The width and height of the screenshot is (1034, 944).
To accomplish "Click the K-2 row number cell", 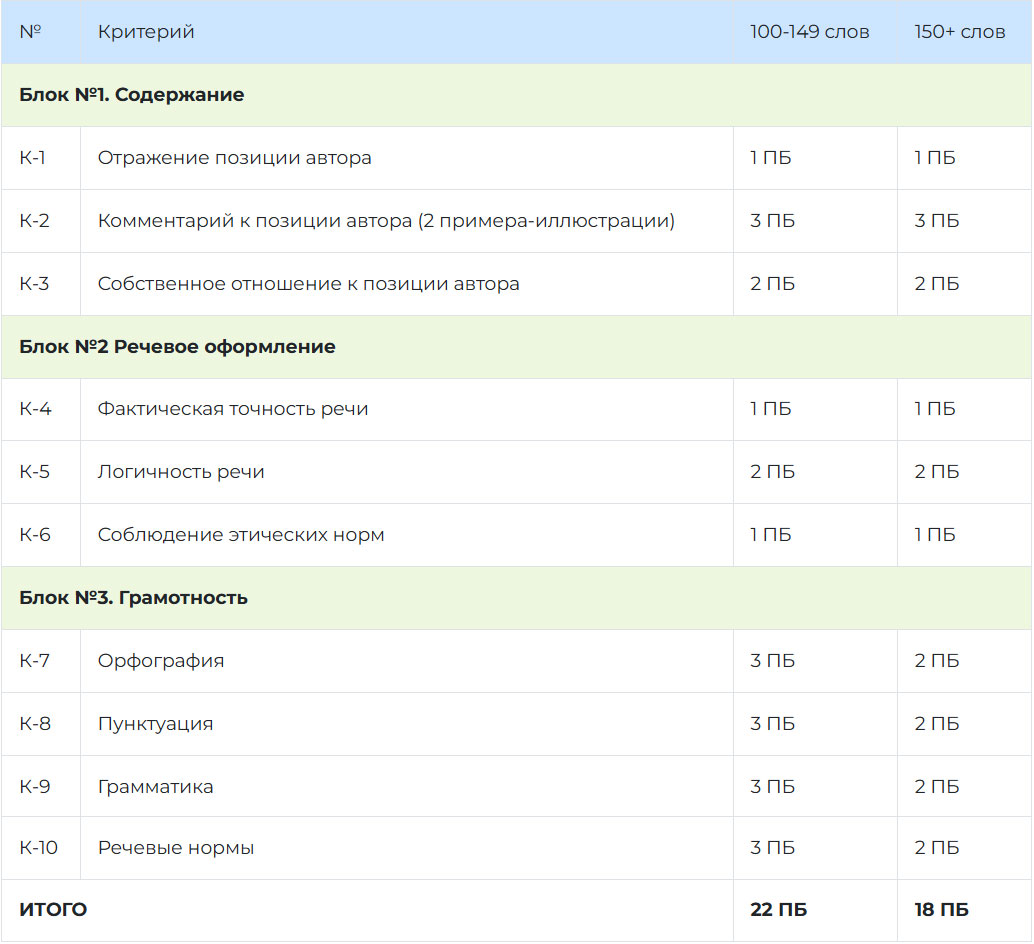I will (41, 221).
